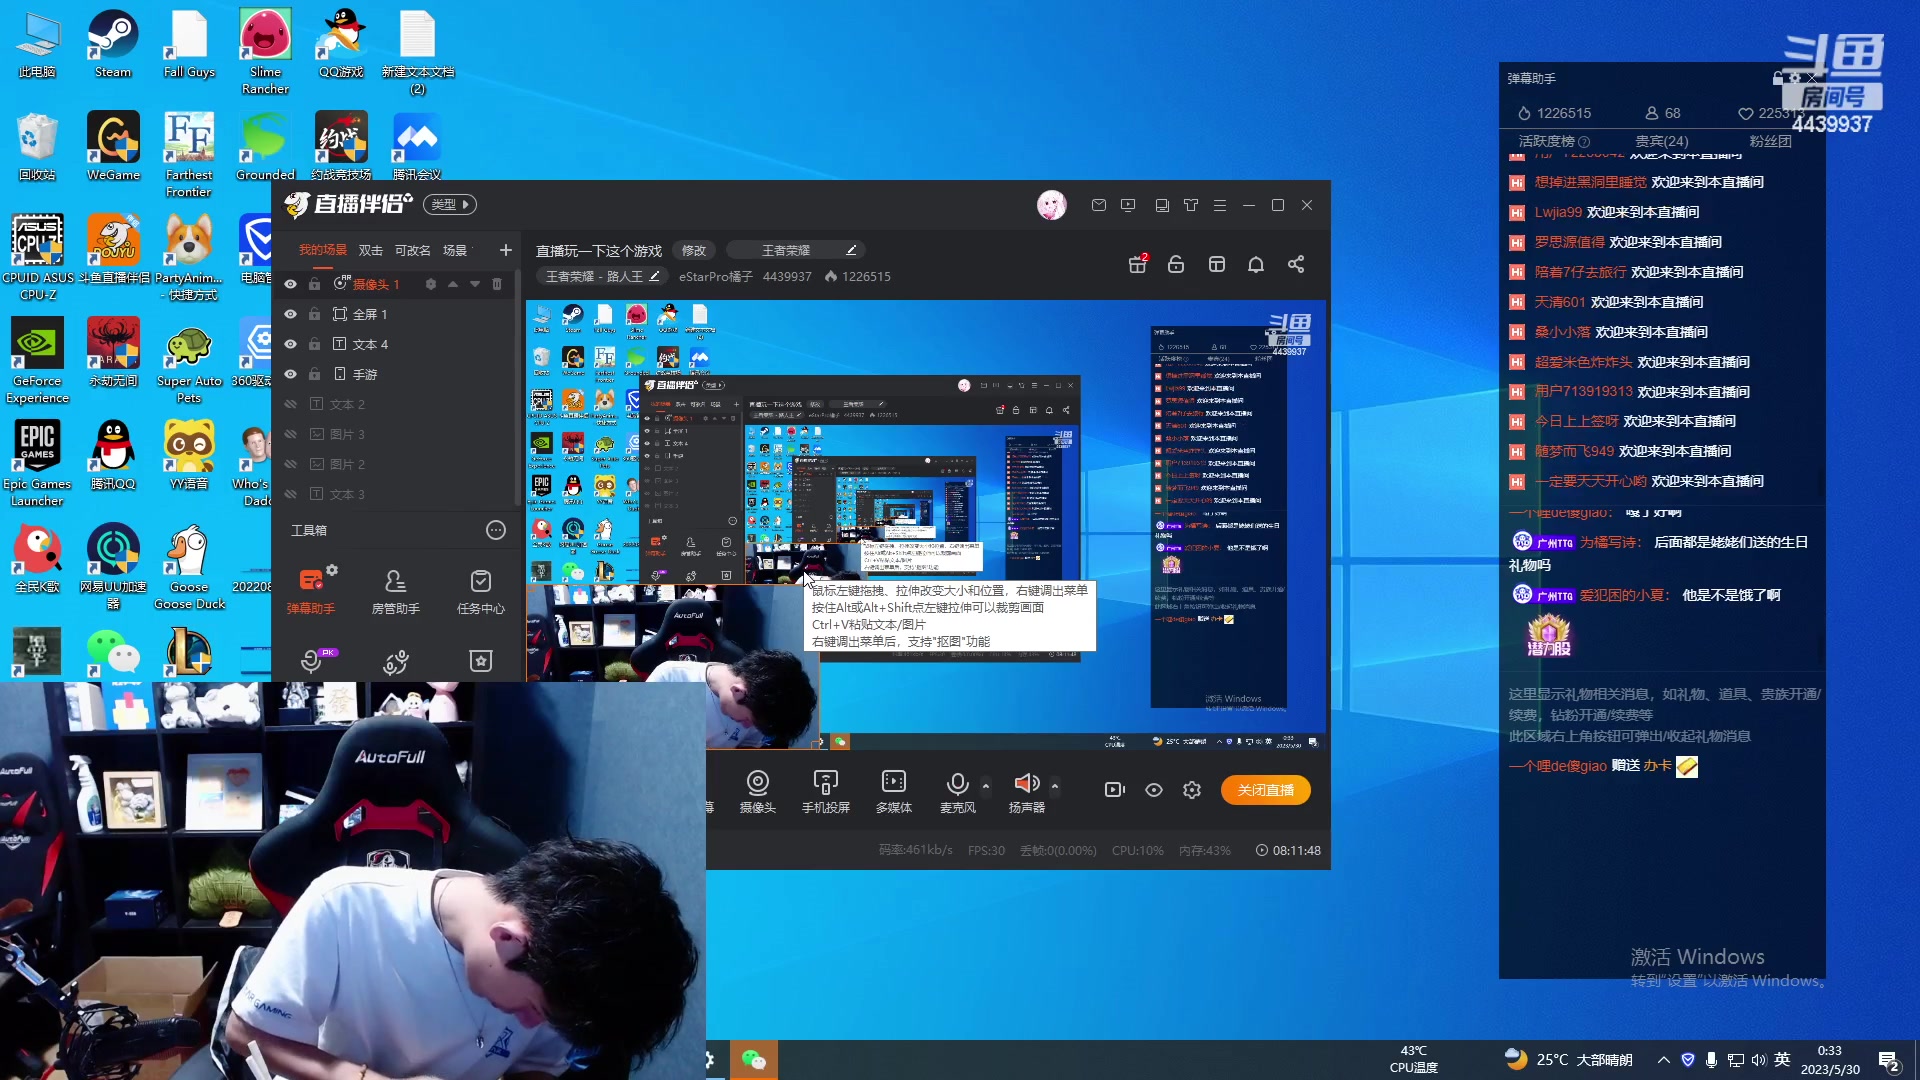The image size is (1920, 1080).
Task: Open the 房管助手 tool
Action: coord(396,590)
